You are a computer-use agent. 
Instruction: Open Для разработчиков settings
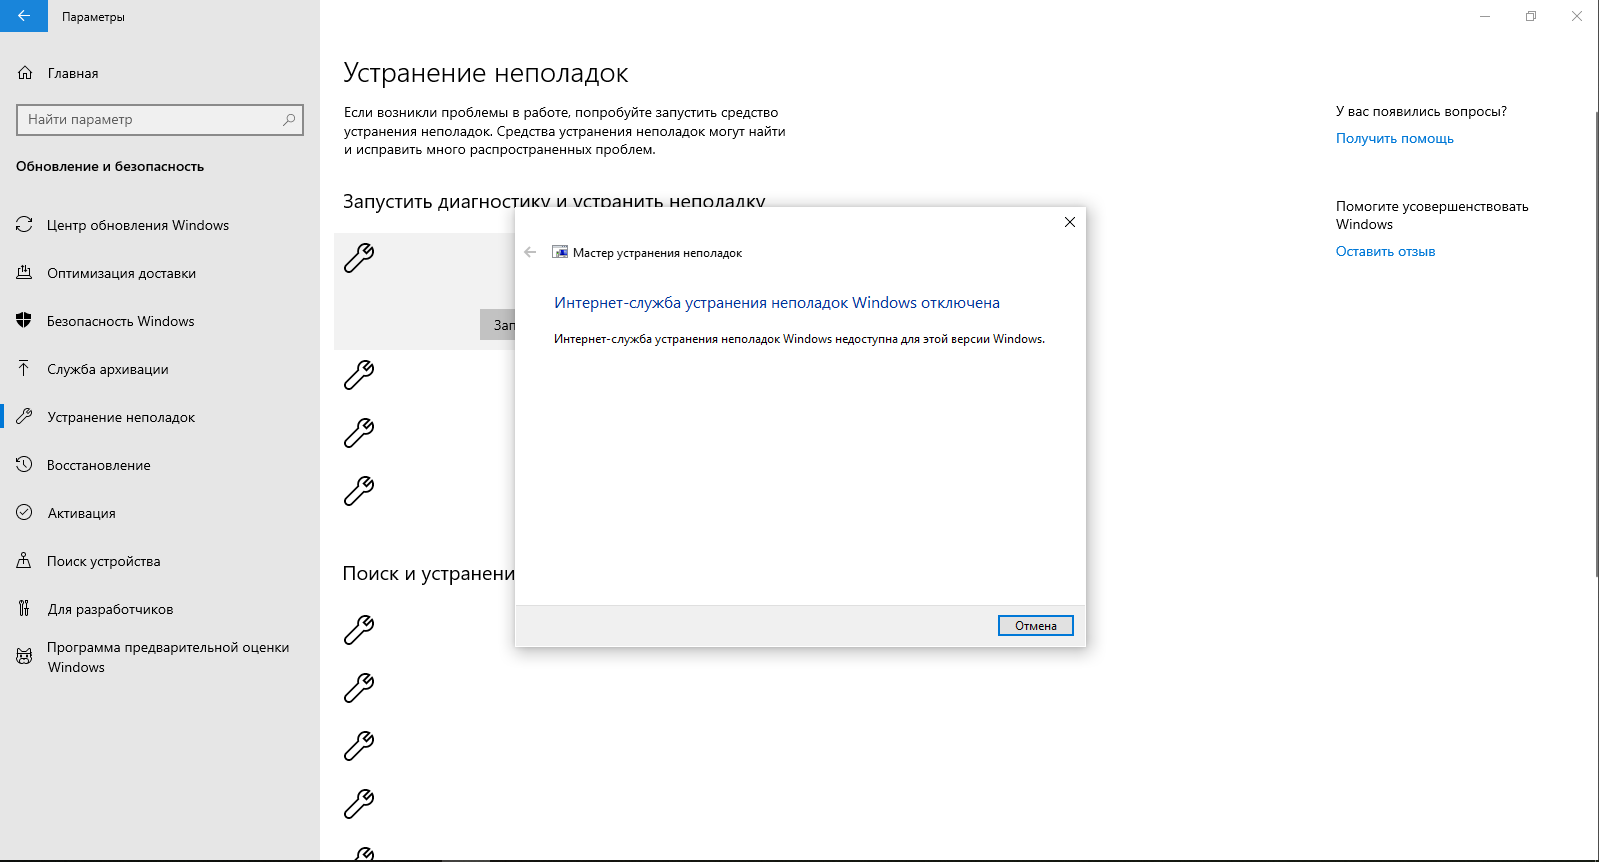click(160, 609)
